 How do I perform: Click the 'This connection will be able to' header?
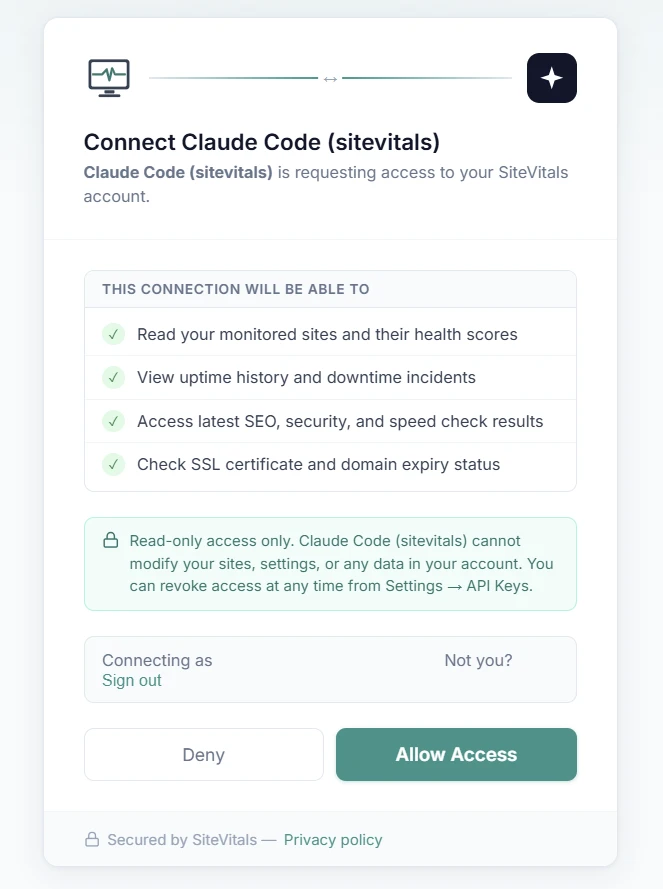(x=236, y=289)
